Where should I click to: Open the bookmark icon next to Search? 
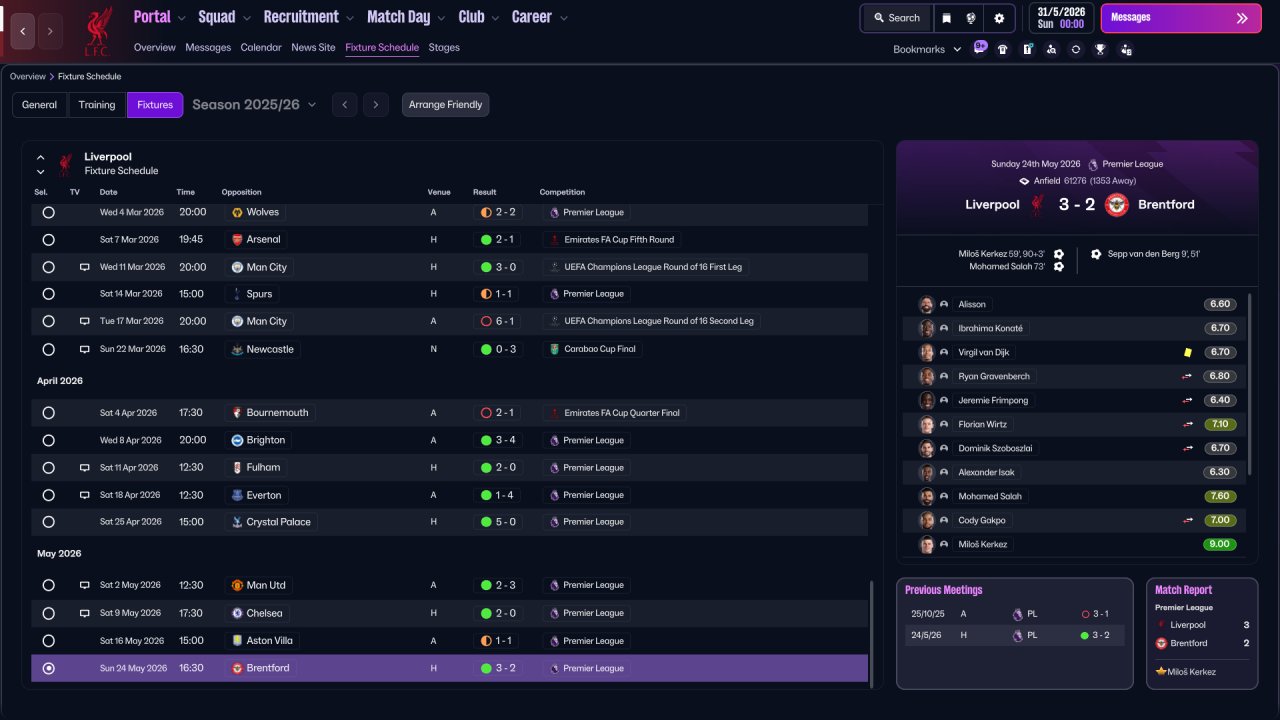(946, 18)
